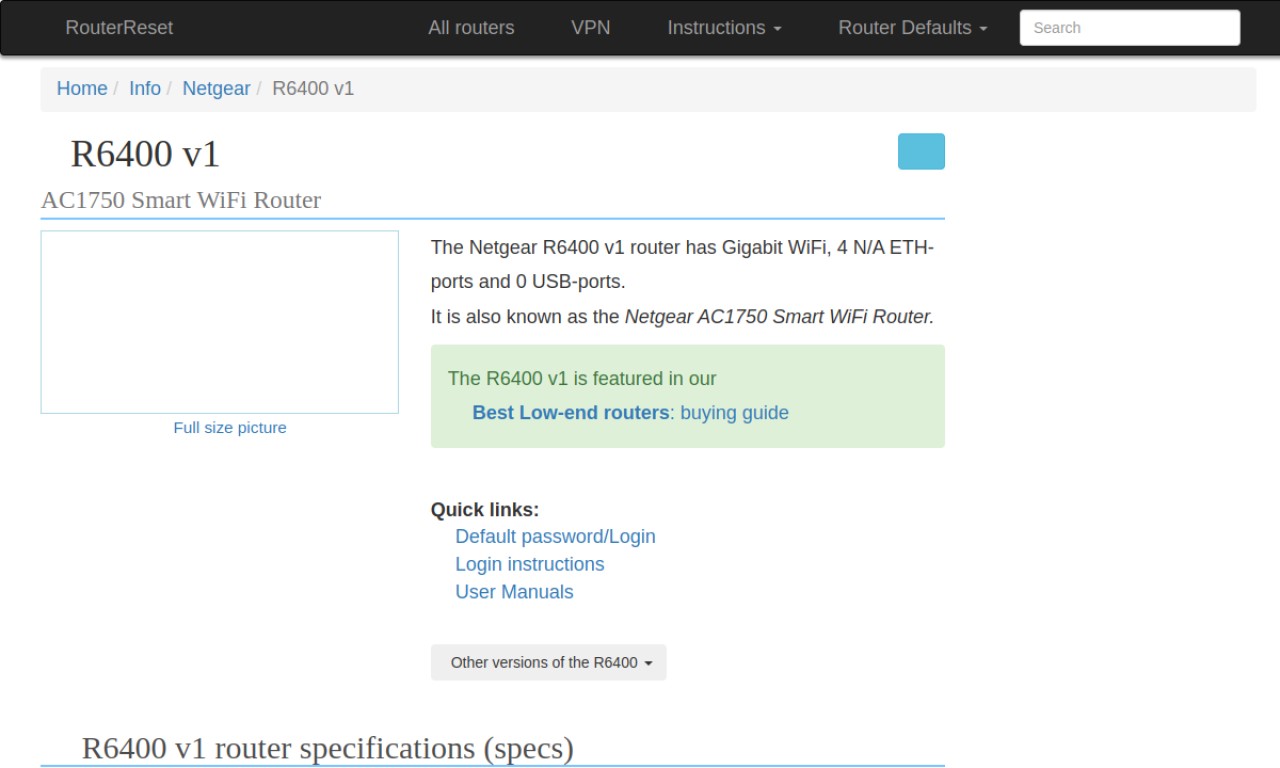Open the User Manuals quick link
Viewport: 1280px width, 768px height.
[514, 592]
